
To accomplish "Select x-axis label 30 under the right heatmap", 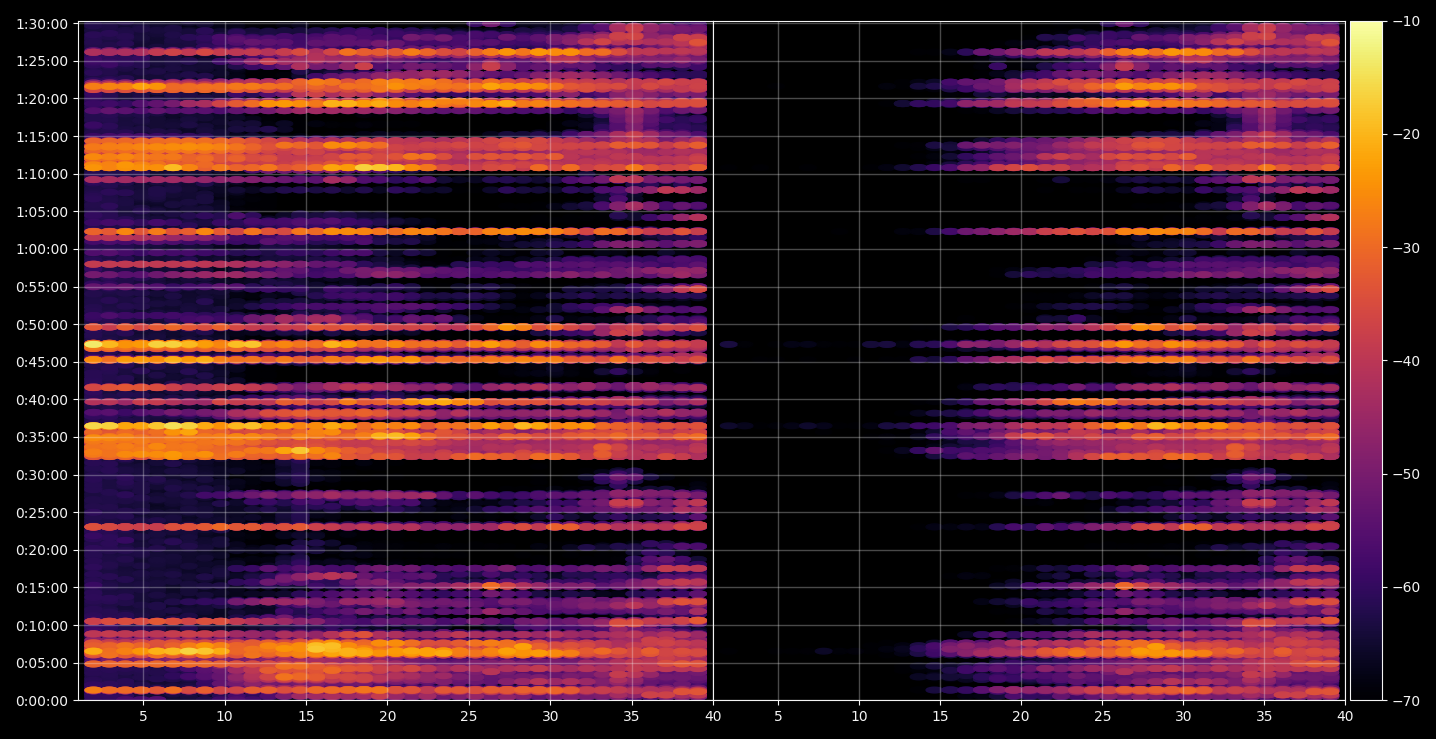I will pyautogui.click(x=1184, y=717).
